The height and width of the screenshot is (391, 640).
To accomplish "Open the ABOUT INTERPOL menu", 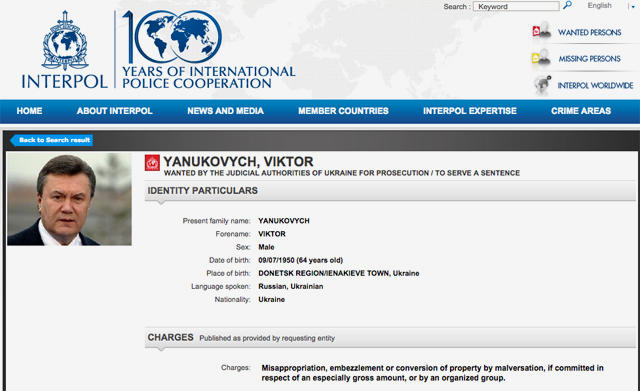I will coord(114,111).
